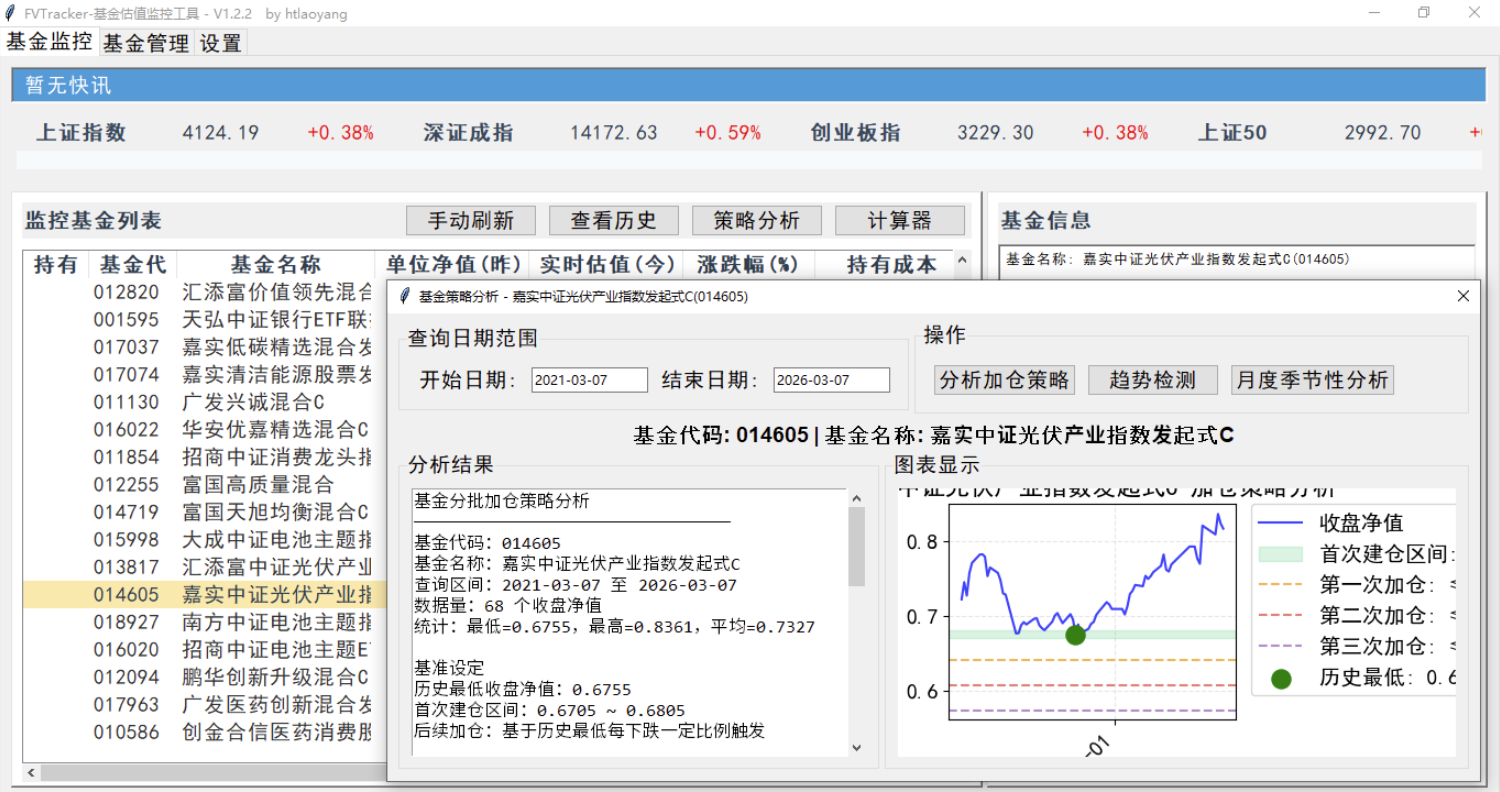Image resolution: width=1500 pixels, height=792 pixels.
Task: Close the 基金策略分析 dialog
Action: coord(1463,296)
